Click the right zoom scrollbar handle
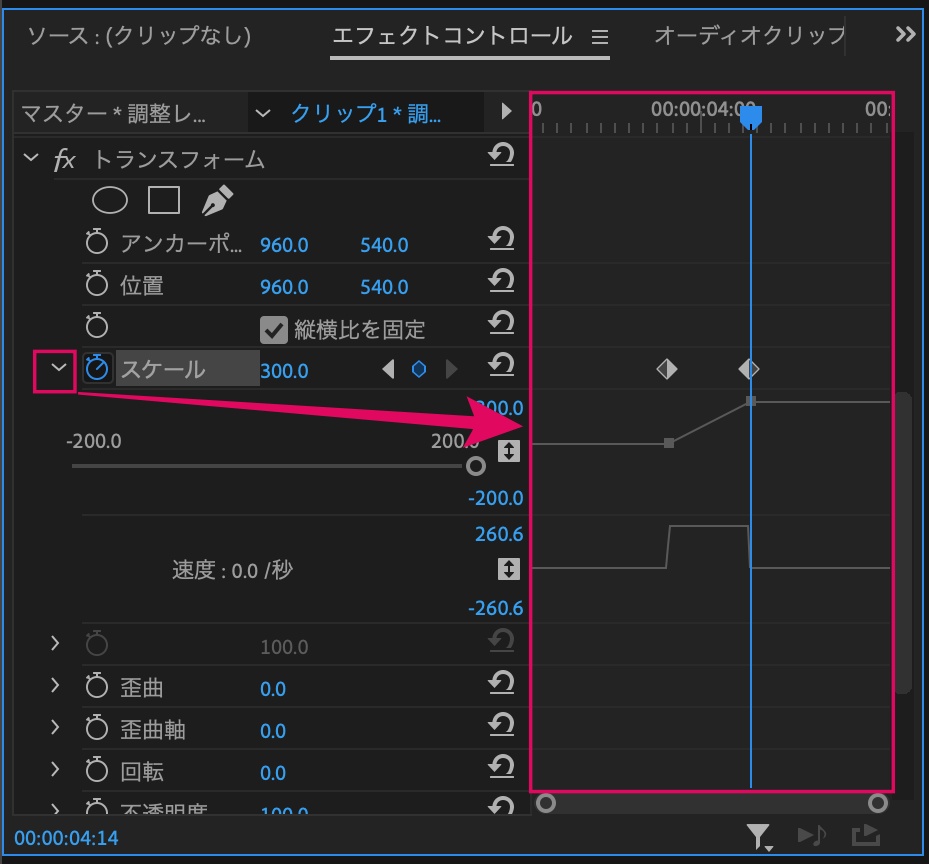 point(877,803)
